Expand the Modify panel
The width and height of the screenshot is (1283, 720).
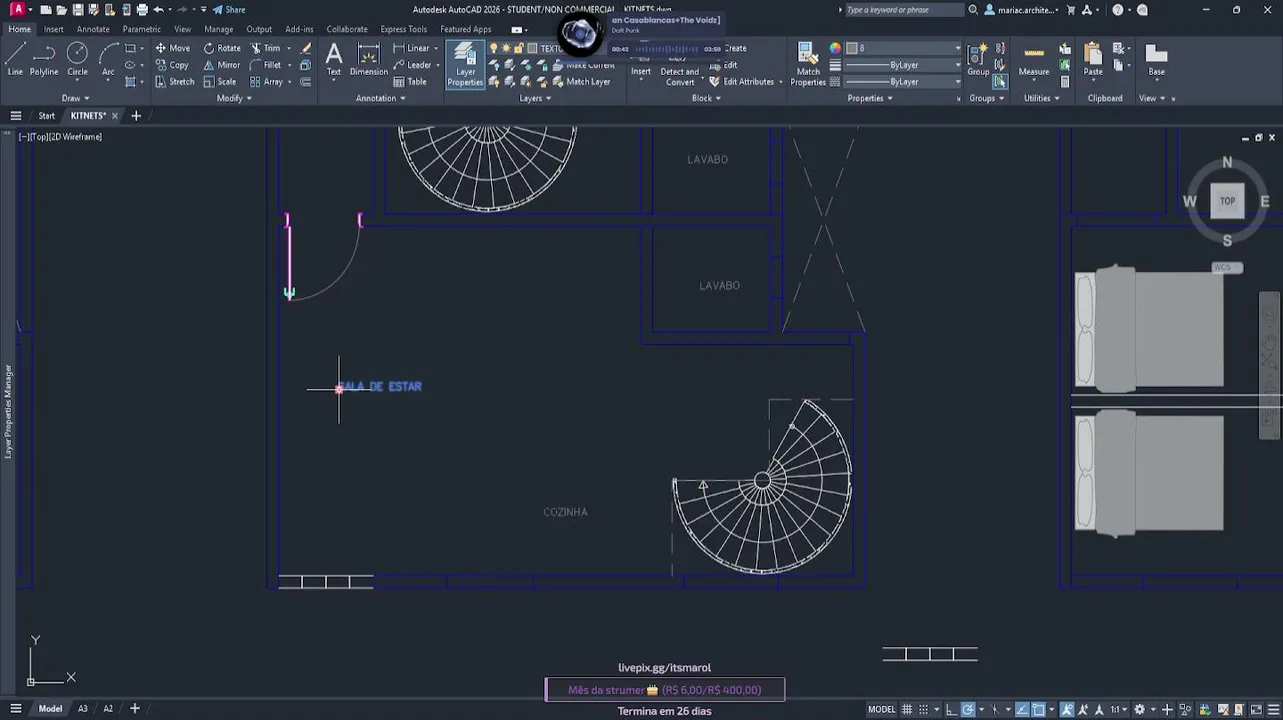click(x=234, y=98)
